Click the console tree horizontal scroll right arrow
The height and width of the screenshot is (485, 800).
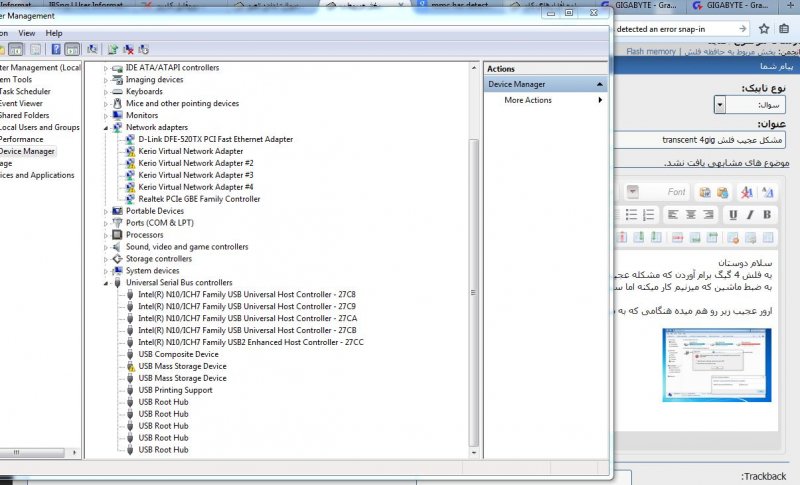click(x=74, y=452)
